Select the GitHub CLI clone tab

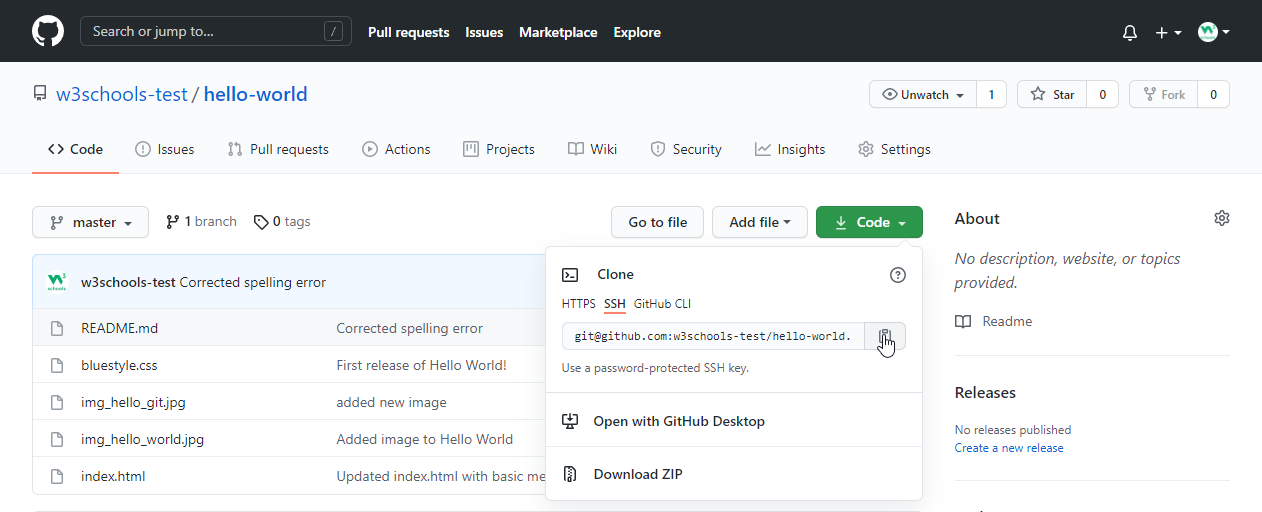click(x=662, y=304)
